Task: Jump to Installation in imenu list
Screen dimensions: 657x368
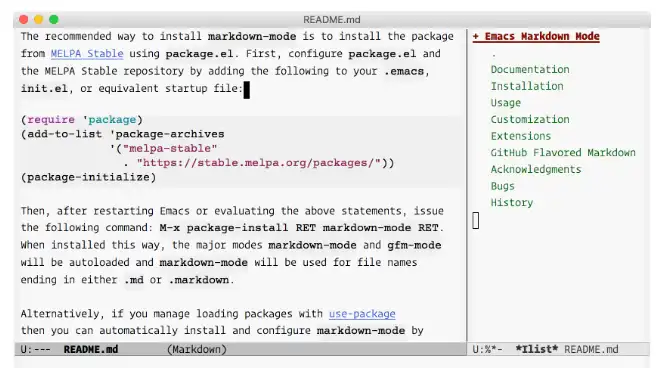Action: (x=527, y=86)
